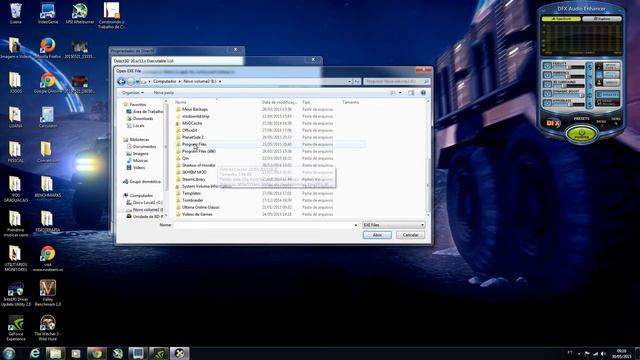Select Músicas in navigation pane
Image resolution: width=640 pixels, height=360 pixels.
tap(138, 160)
